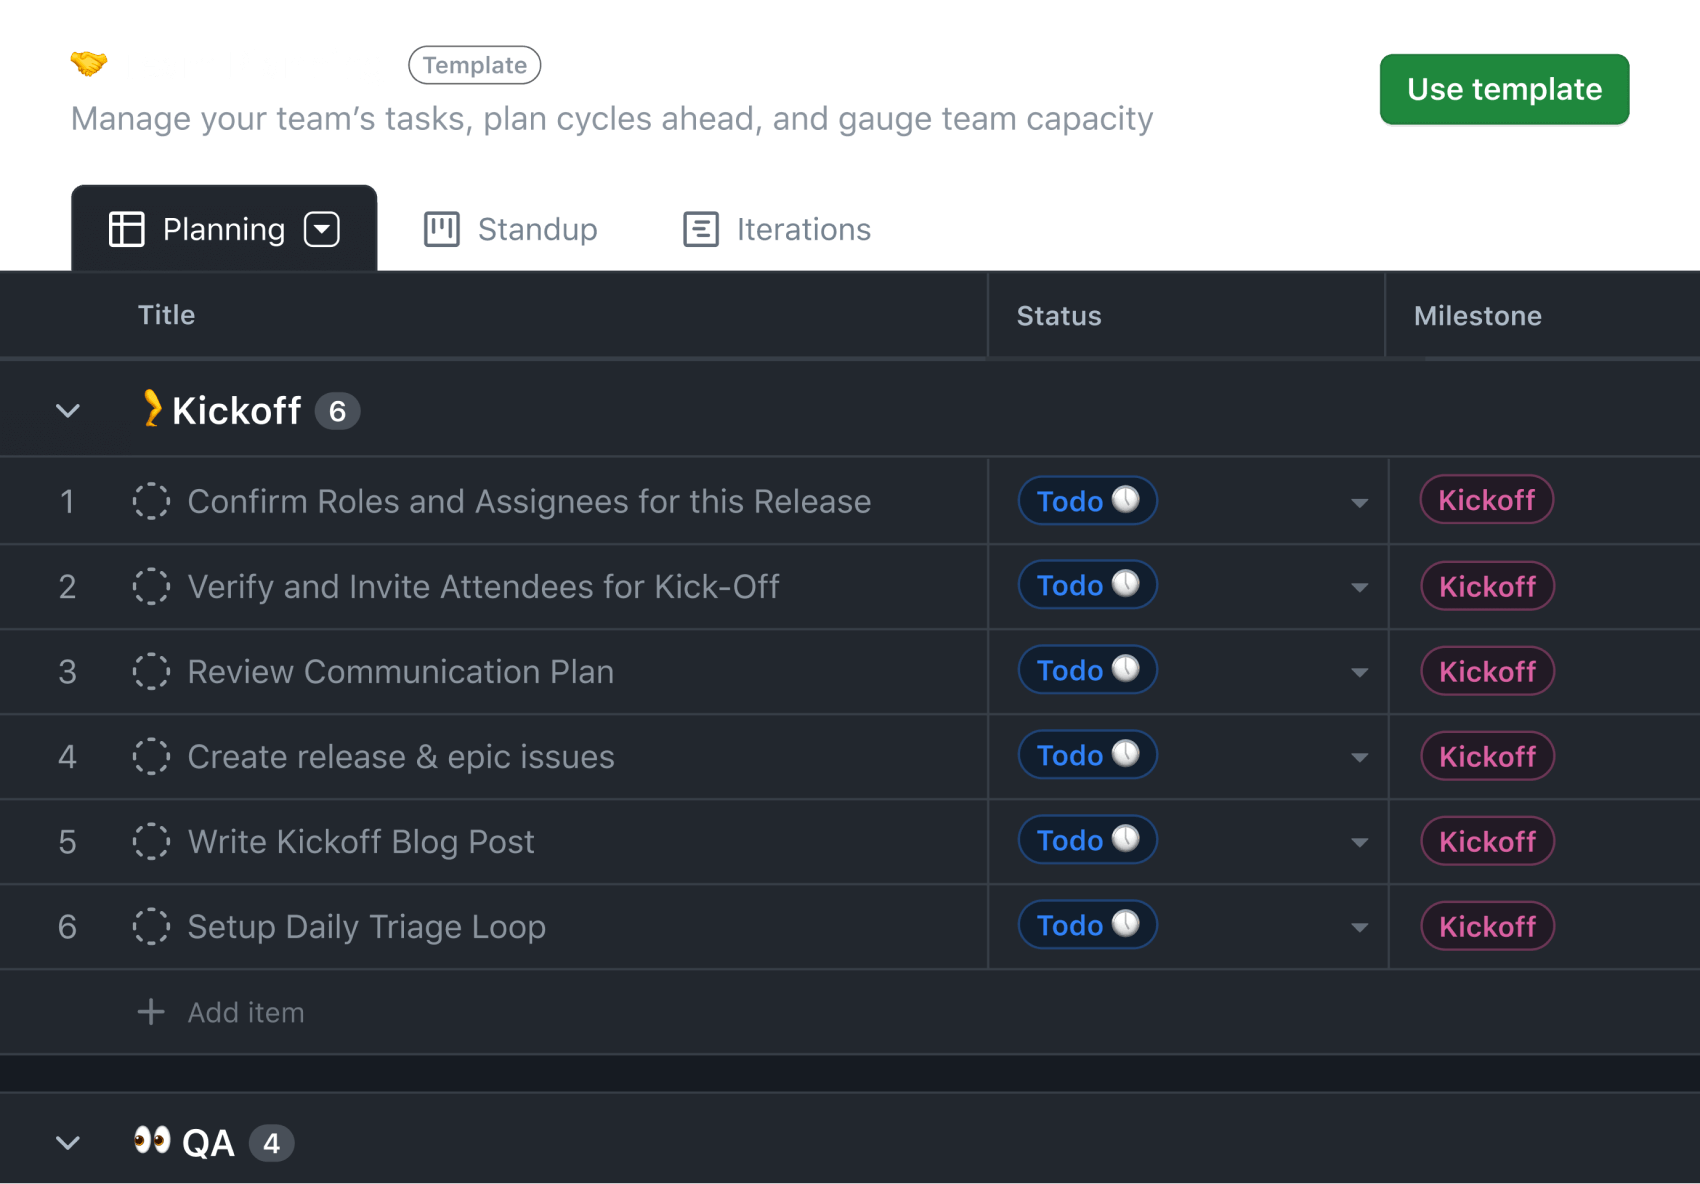
Task: Open the status dropdown for Create release & epic issues
Action: click(1359, 757)
